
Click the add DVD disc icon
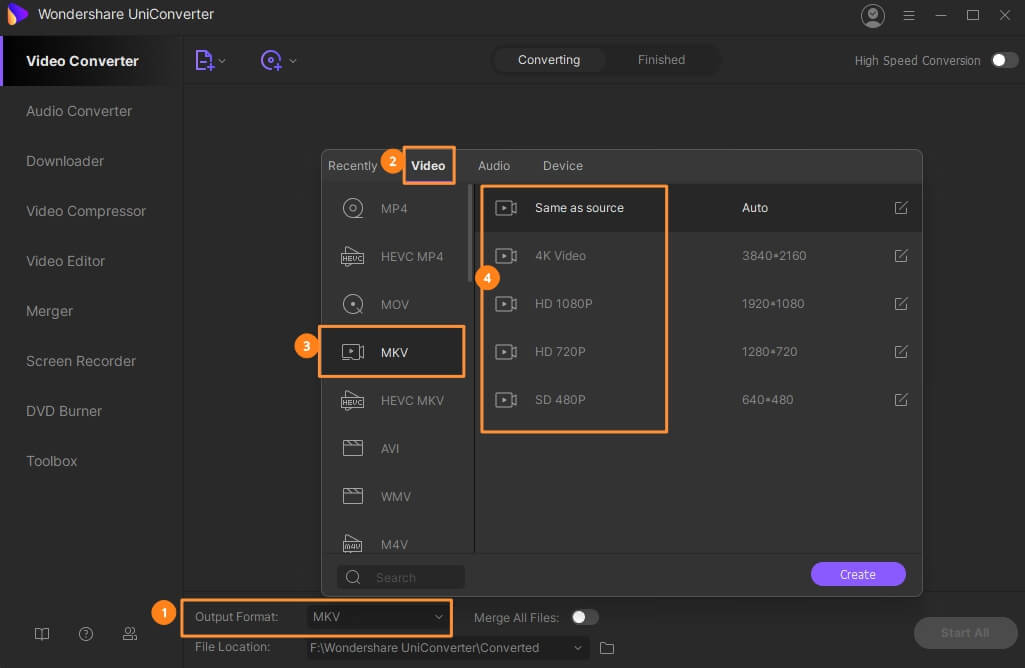[x=271, y=60]
